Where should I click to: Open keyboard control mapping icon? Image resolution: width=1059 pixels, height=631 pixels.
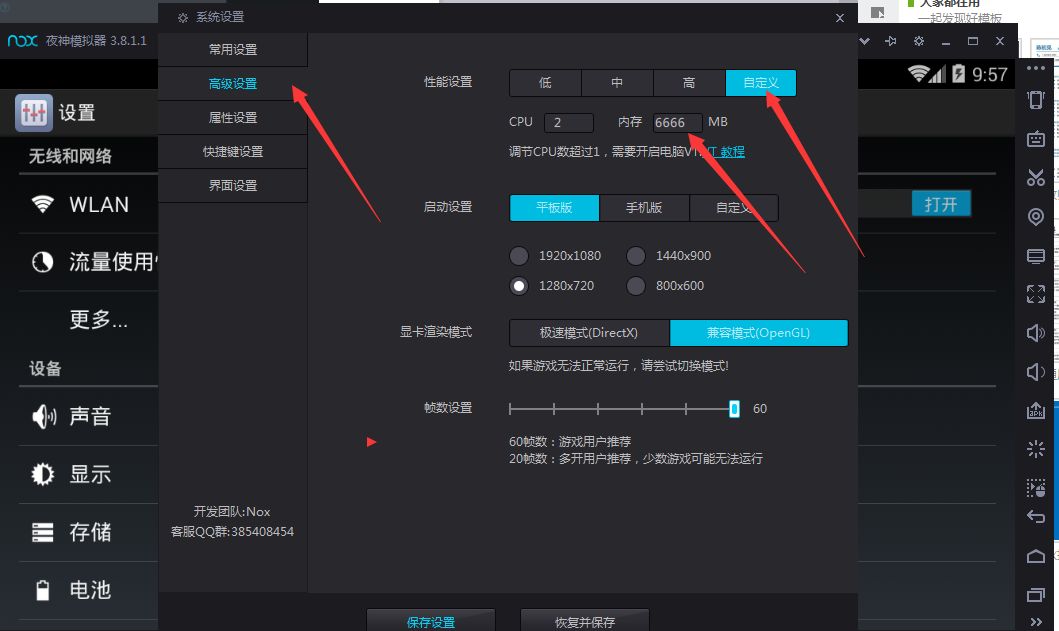coord(1035,139)
